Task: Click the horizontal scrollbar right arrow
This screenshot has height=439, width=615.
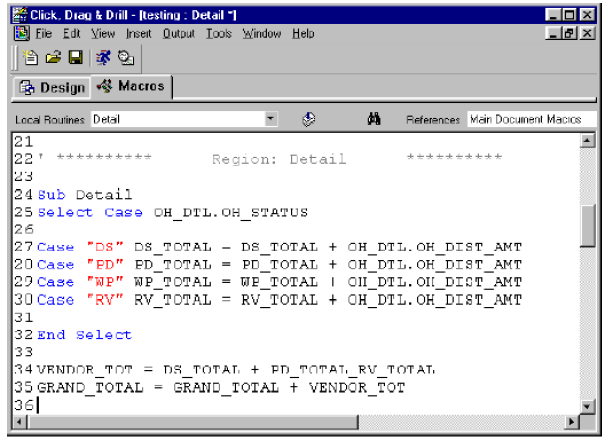Action: pyautogui.click(x=572, y=422)
